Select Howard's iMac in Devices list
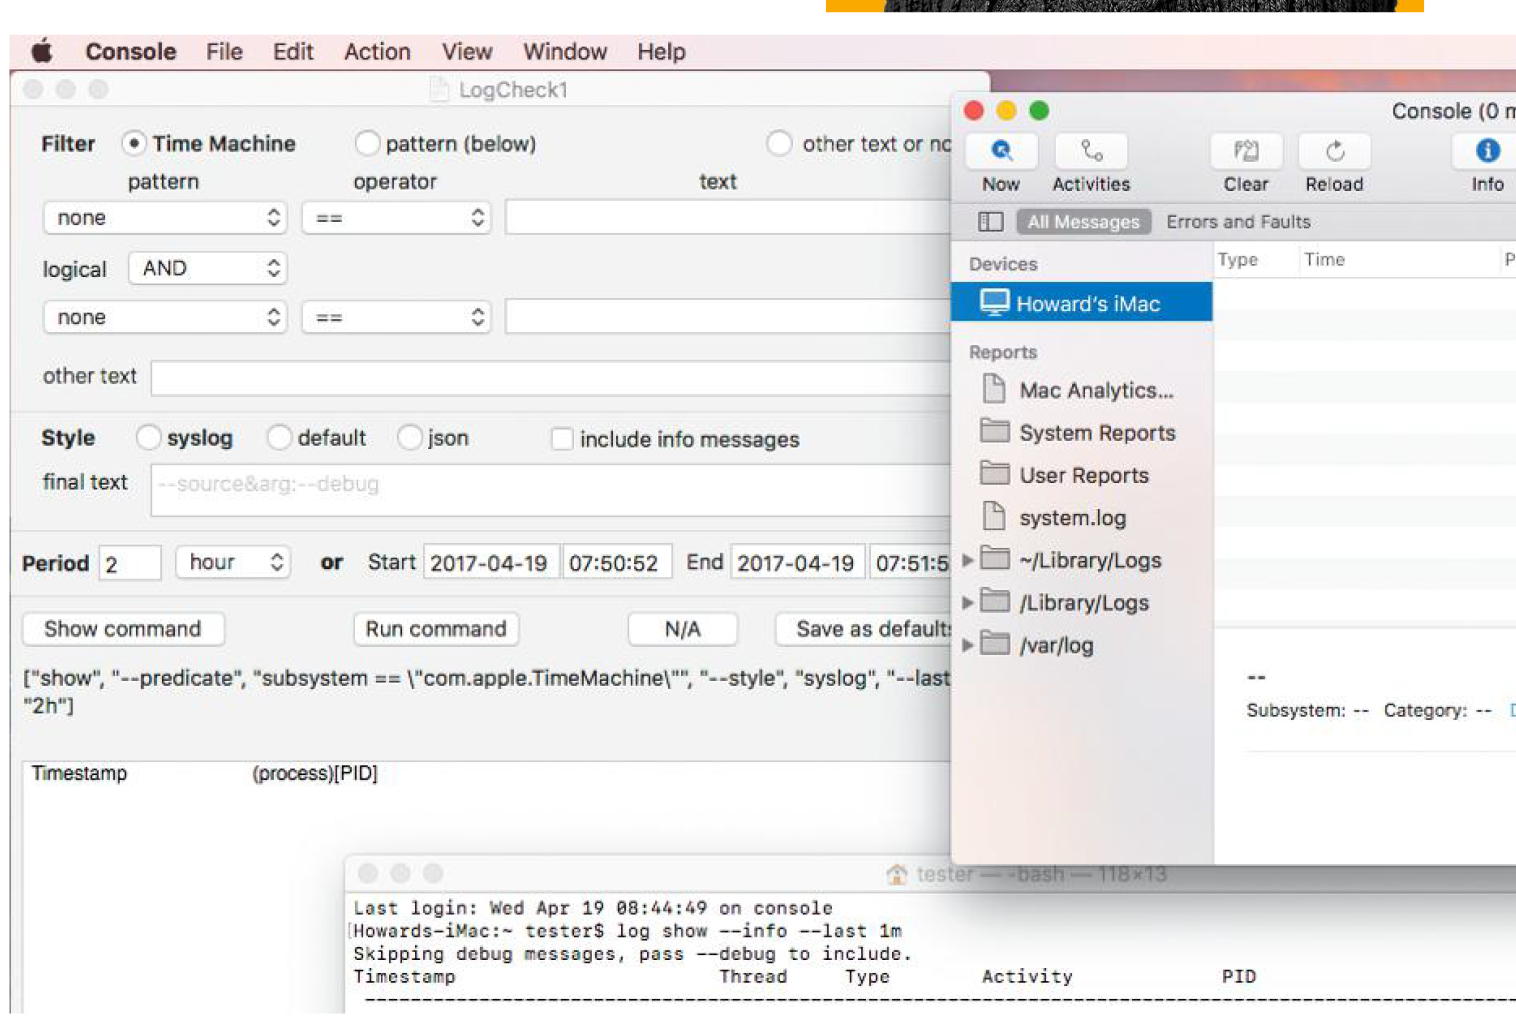1516x1025 pixels. pos(1081,303)
